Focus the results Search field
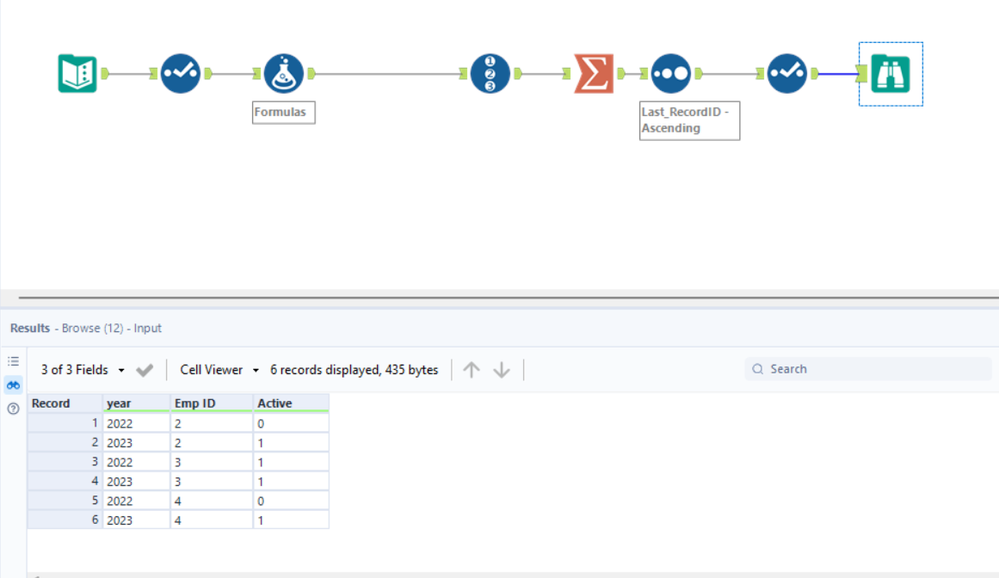The height and width of the screenshot is (578, 999). (868, 369)
